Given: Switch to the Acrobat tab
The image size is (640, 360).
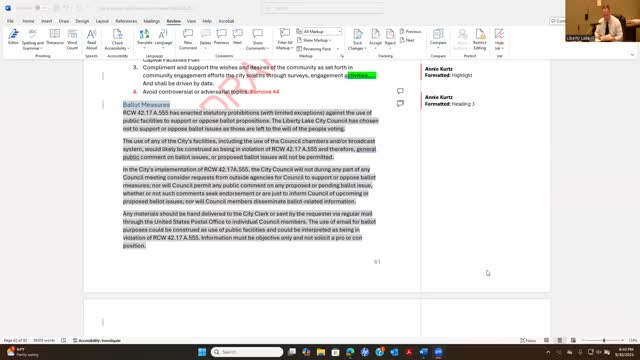Looking at the screenshot, I should point(226,21).
